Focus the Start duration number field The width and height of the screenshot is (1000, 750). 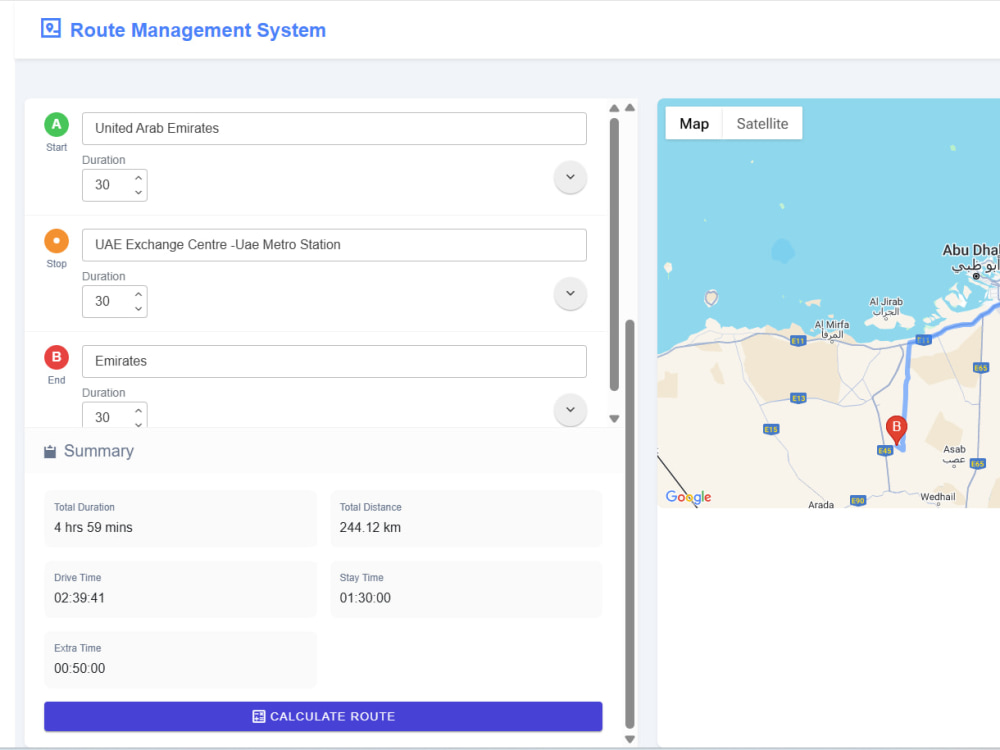(x=115, y=185)
